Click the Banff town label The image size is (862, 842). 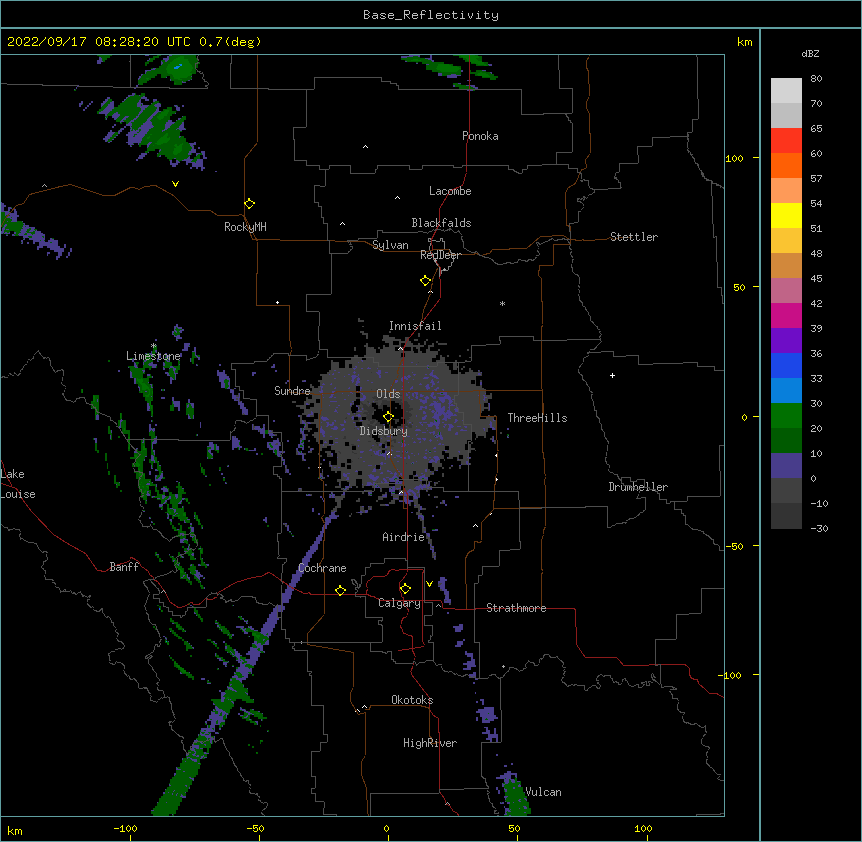(x=124, y=567)
